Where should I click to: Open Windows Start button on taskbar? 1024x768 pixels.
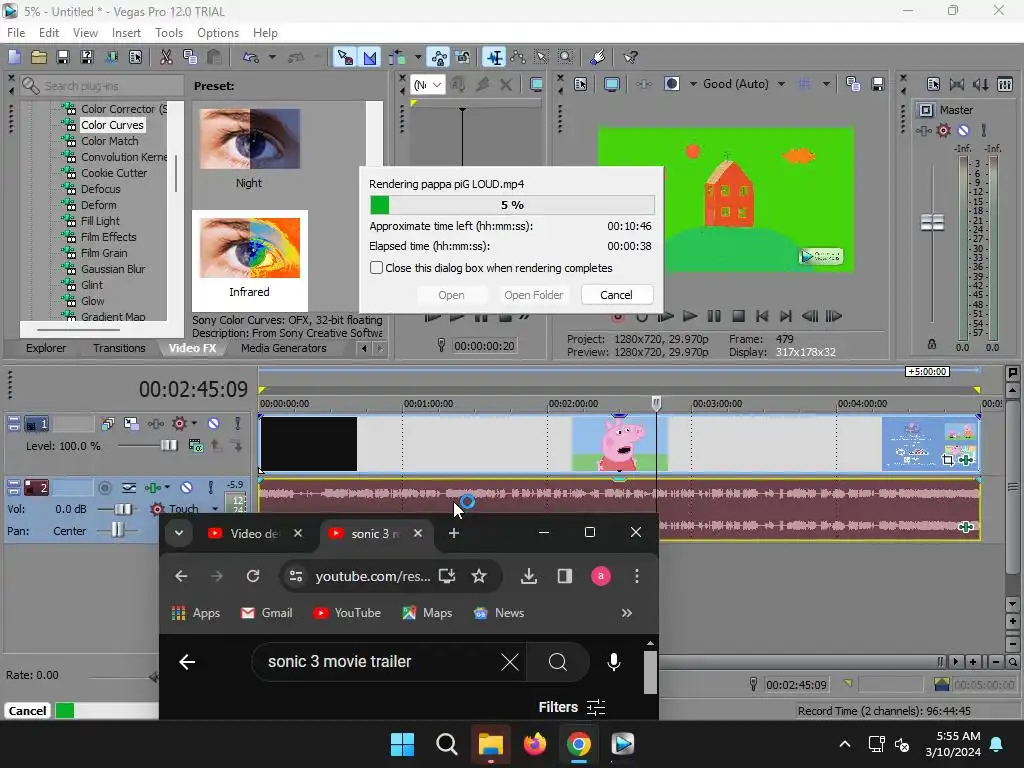(402, 744)
